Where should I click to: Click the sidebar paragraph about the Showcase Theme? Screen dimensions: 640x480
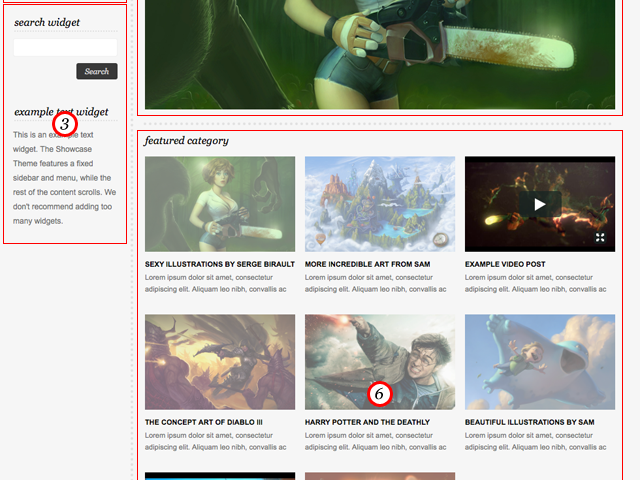pyautogui.click(x=64, y=178)
